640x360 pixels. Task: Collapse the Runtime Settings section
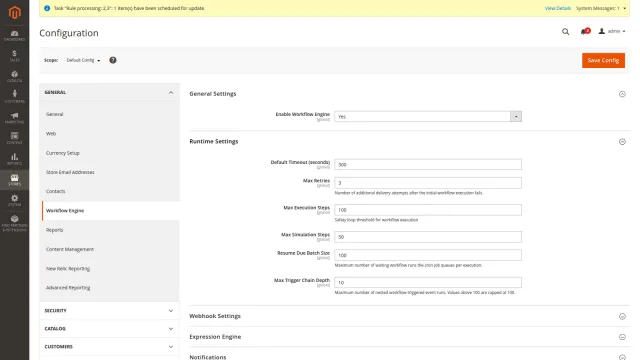622,142
